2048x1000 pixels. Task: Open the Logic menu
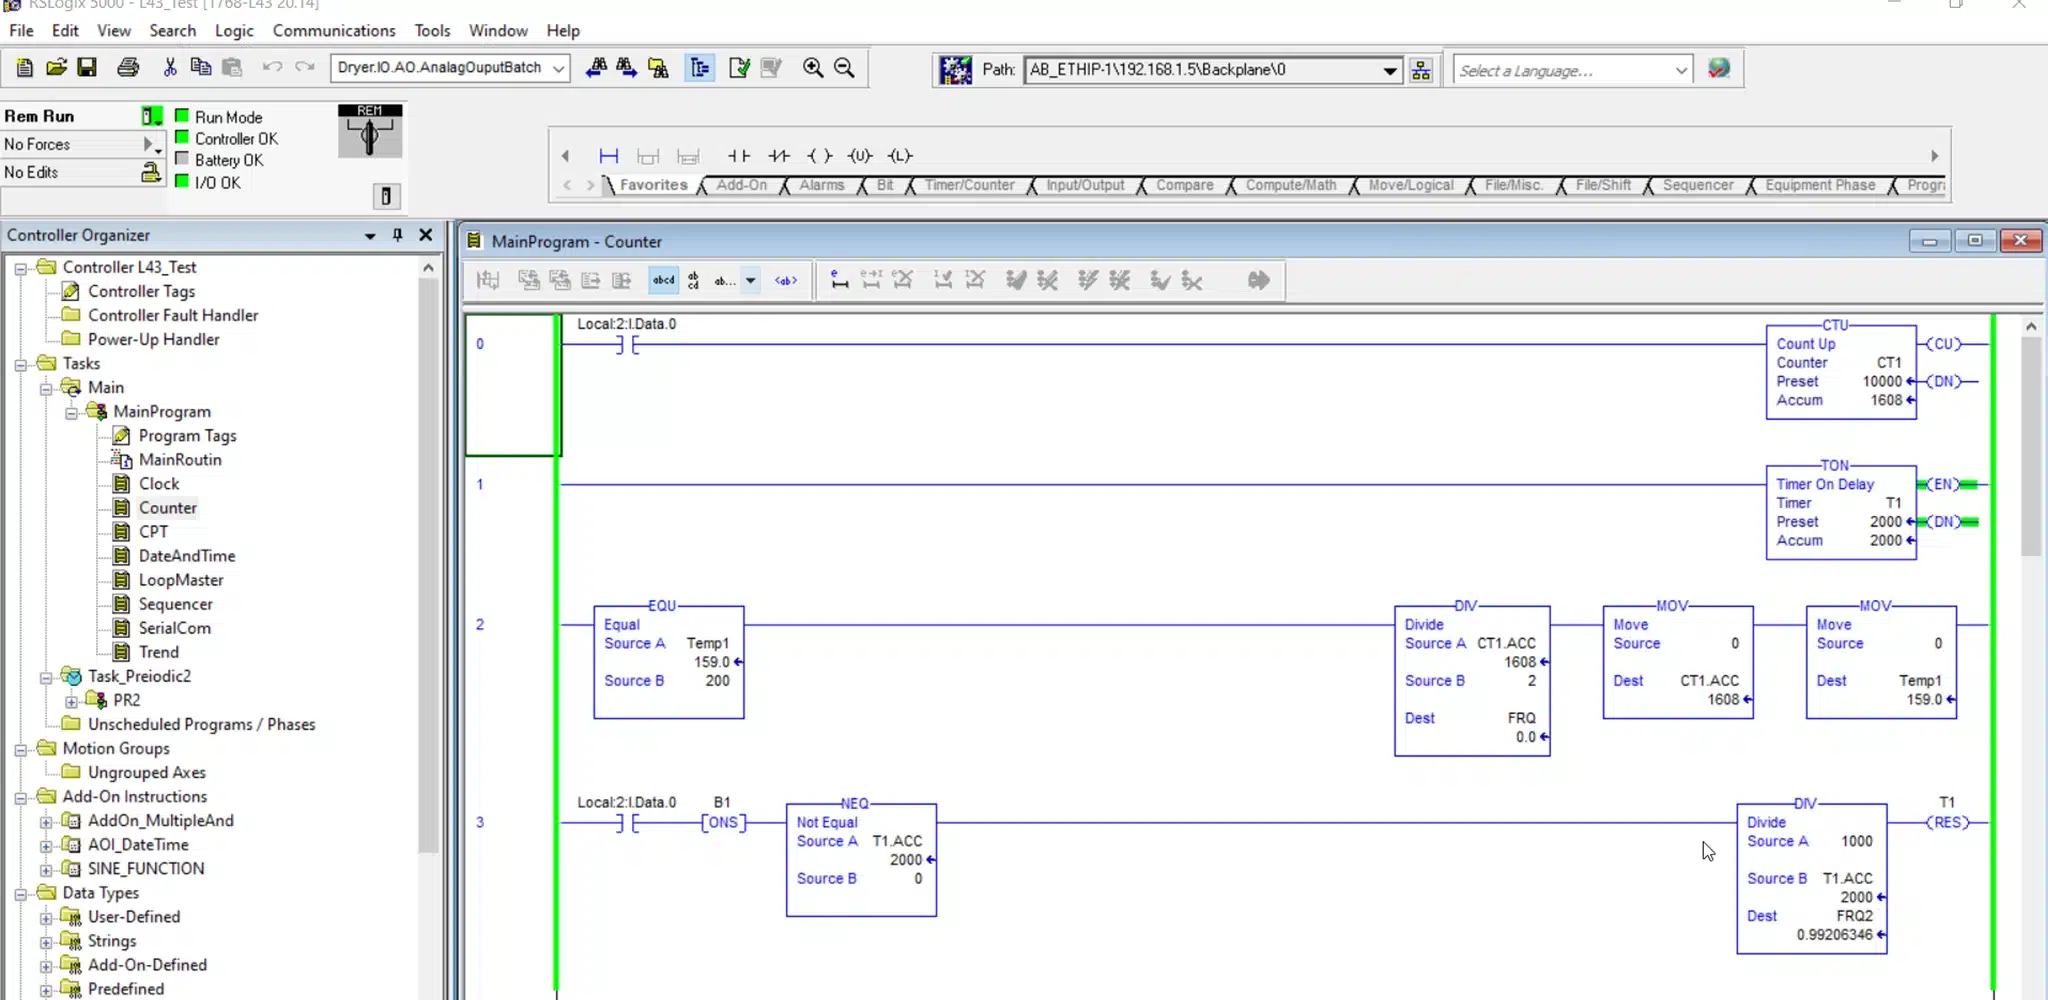[234, 31]
